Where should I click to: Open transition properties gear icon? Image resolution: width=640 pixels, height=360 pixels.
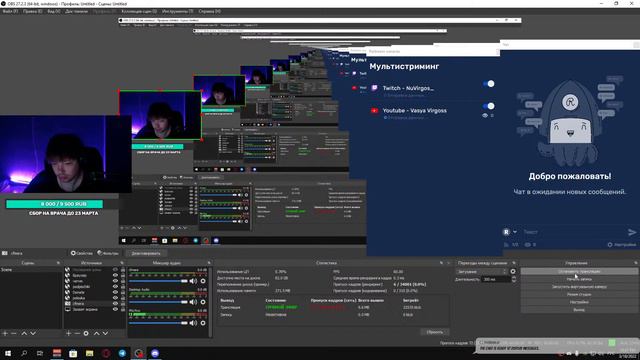(513, 271)
